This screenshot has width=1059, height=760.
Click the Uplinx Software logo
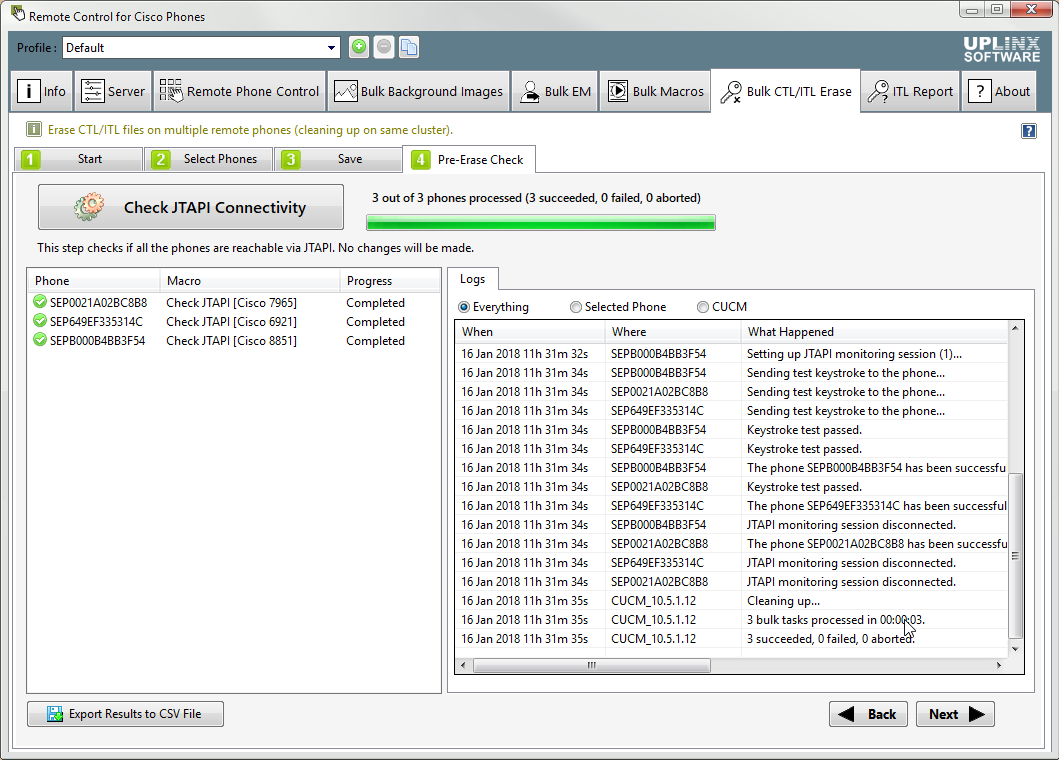coord(1002,49)
